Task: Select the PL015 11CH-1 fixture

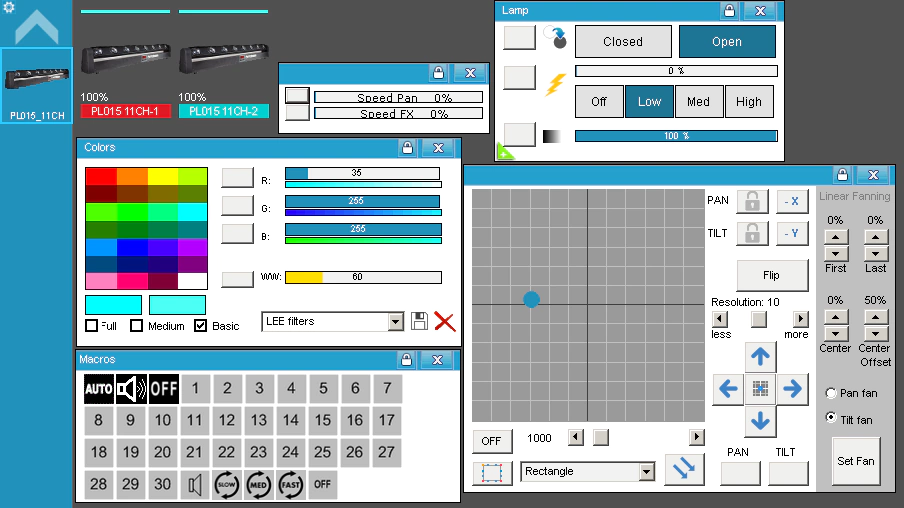Action: pos(125,111)
